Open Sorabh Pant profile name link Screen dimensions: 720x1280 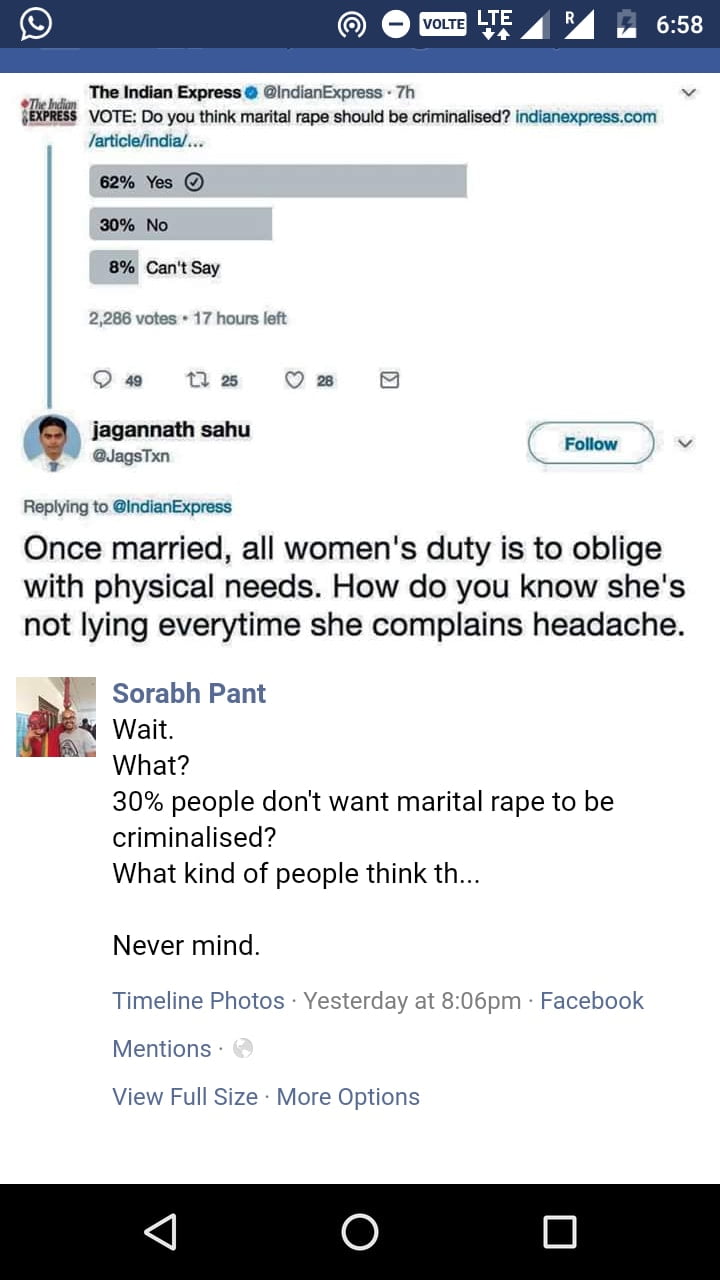(x=189, y=693)
